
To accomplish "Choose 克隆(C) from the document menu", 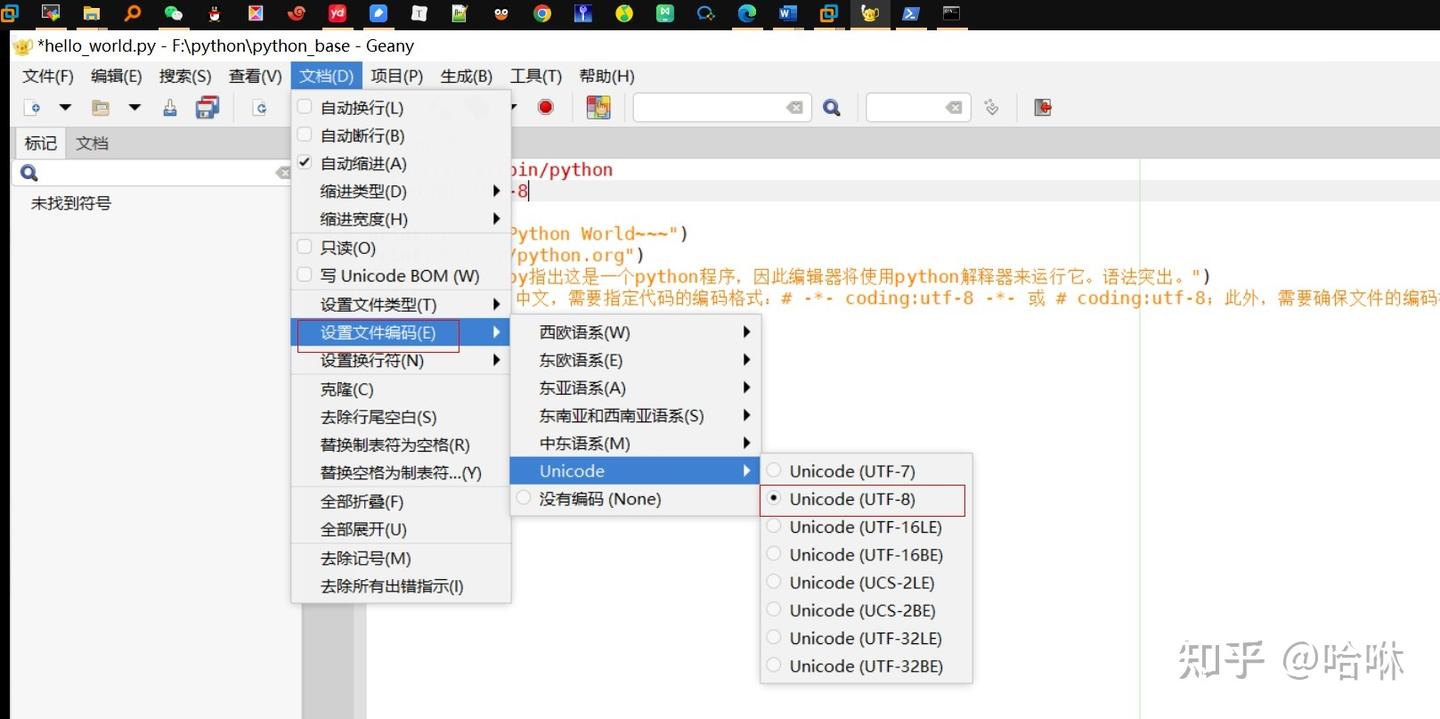I will pos(401,389).
